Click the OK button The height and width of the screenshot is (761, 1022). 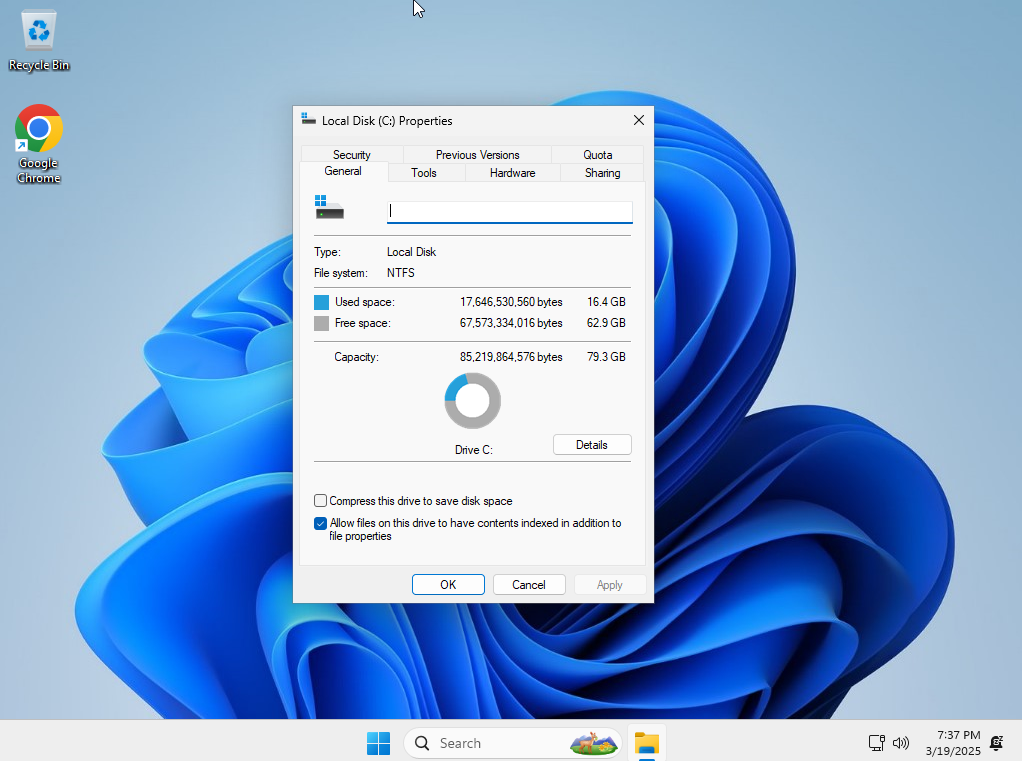pos(448,585)
